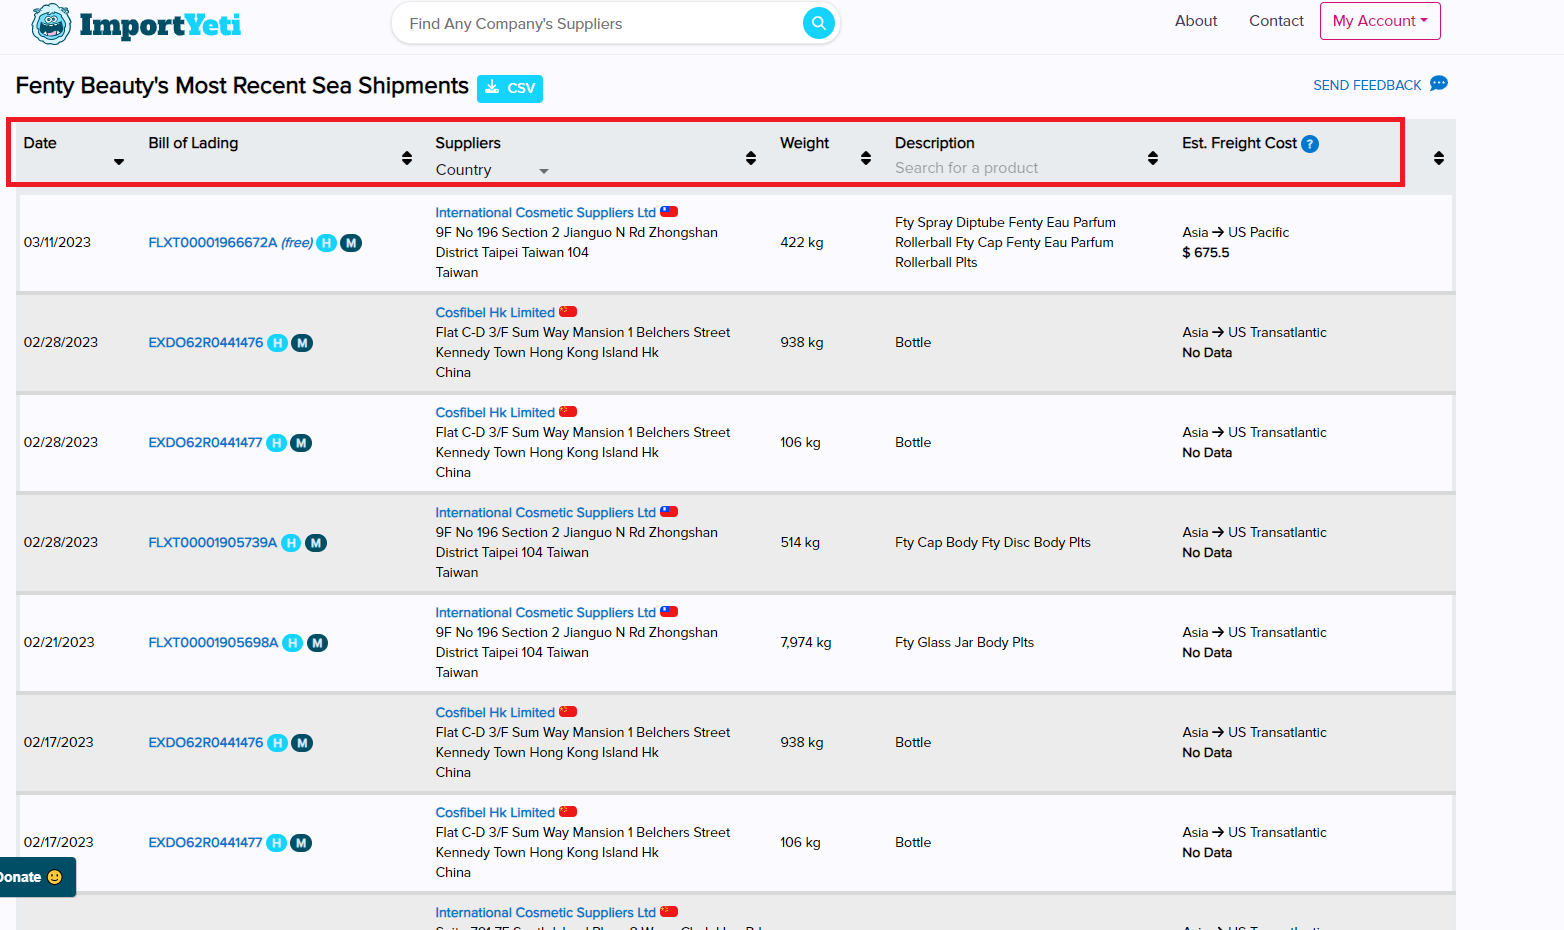Image resolution: width=1564 pixels, height=930 pixels.
Task: Click M badge for 02/17/2023 EXDO62R0441476
Action: coord(302,743)
